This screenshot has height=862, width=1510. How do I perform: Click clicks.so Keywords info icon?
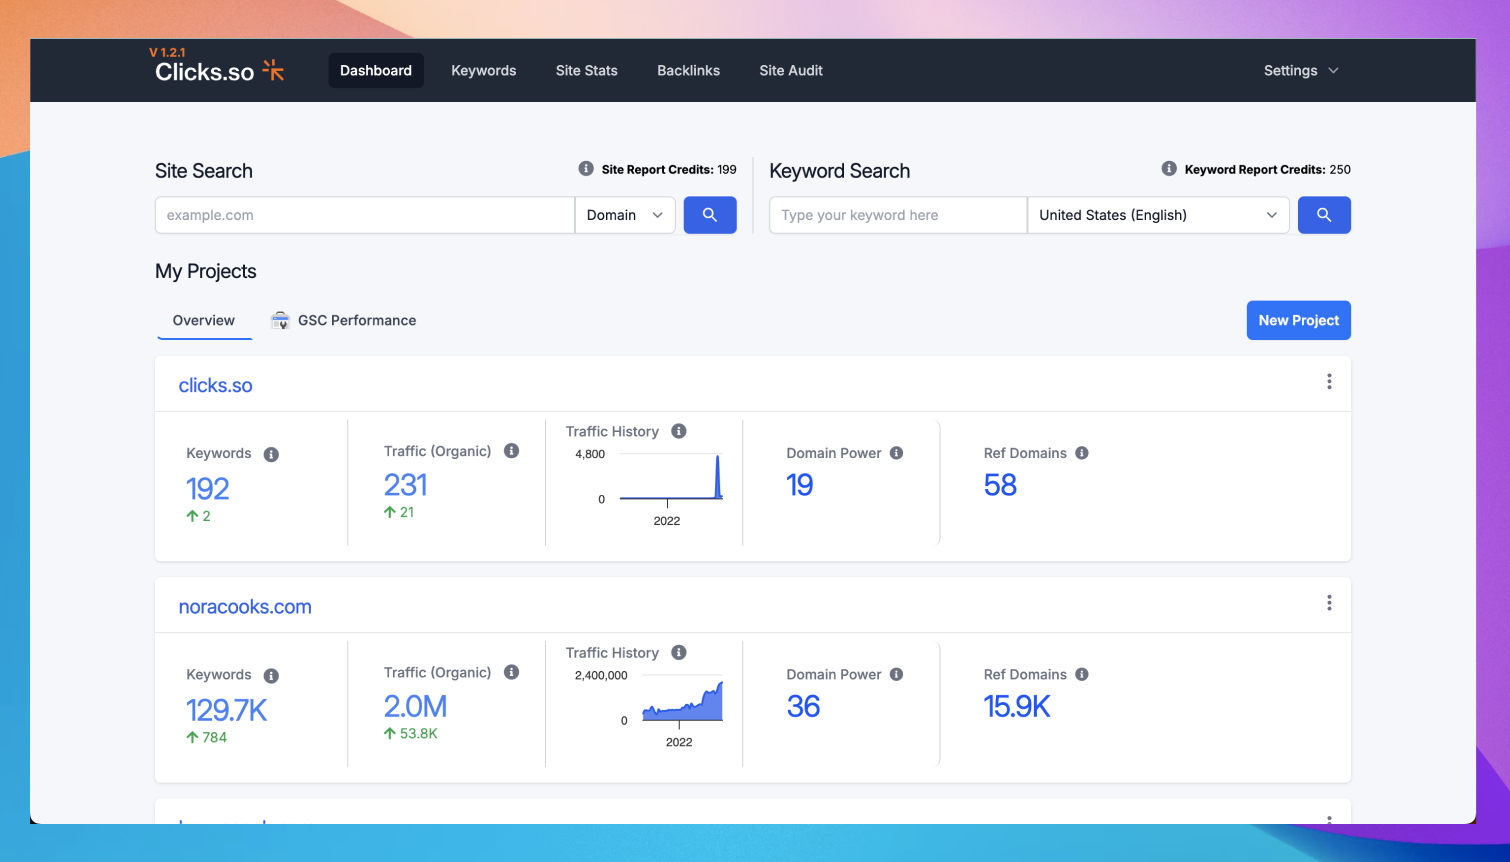(271, 454)
